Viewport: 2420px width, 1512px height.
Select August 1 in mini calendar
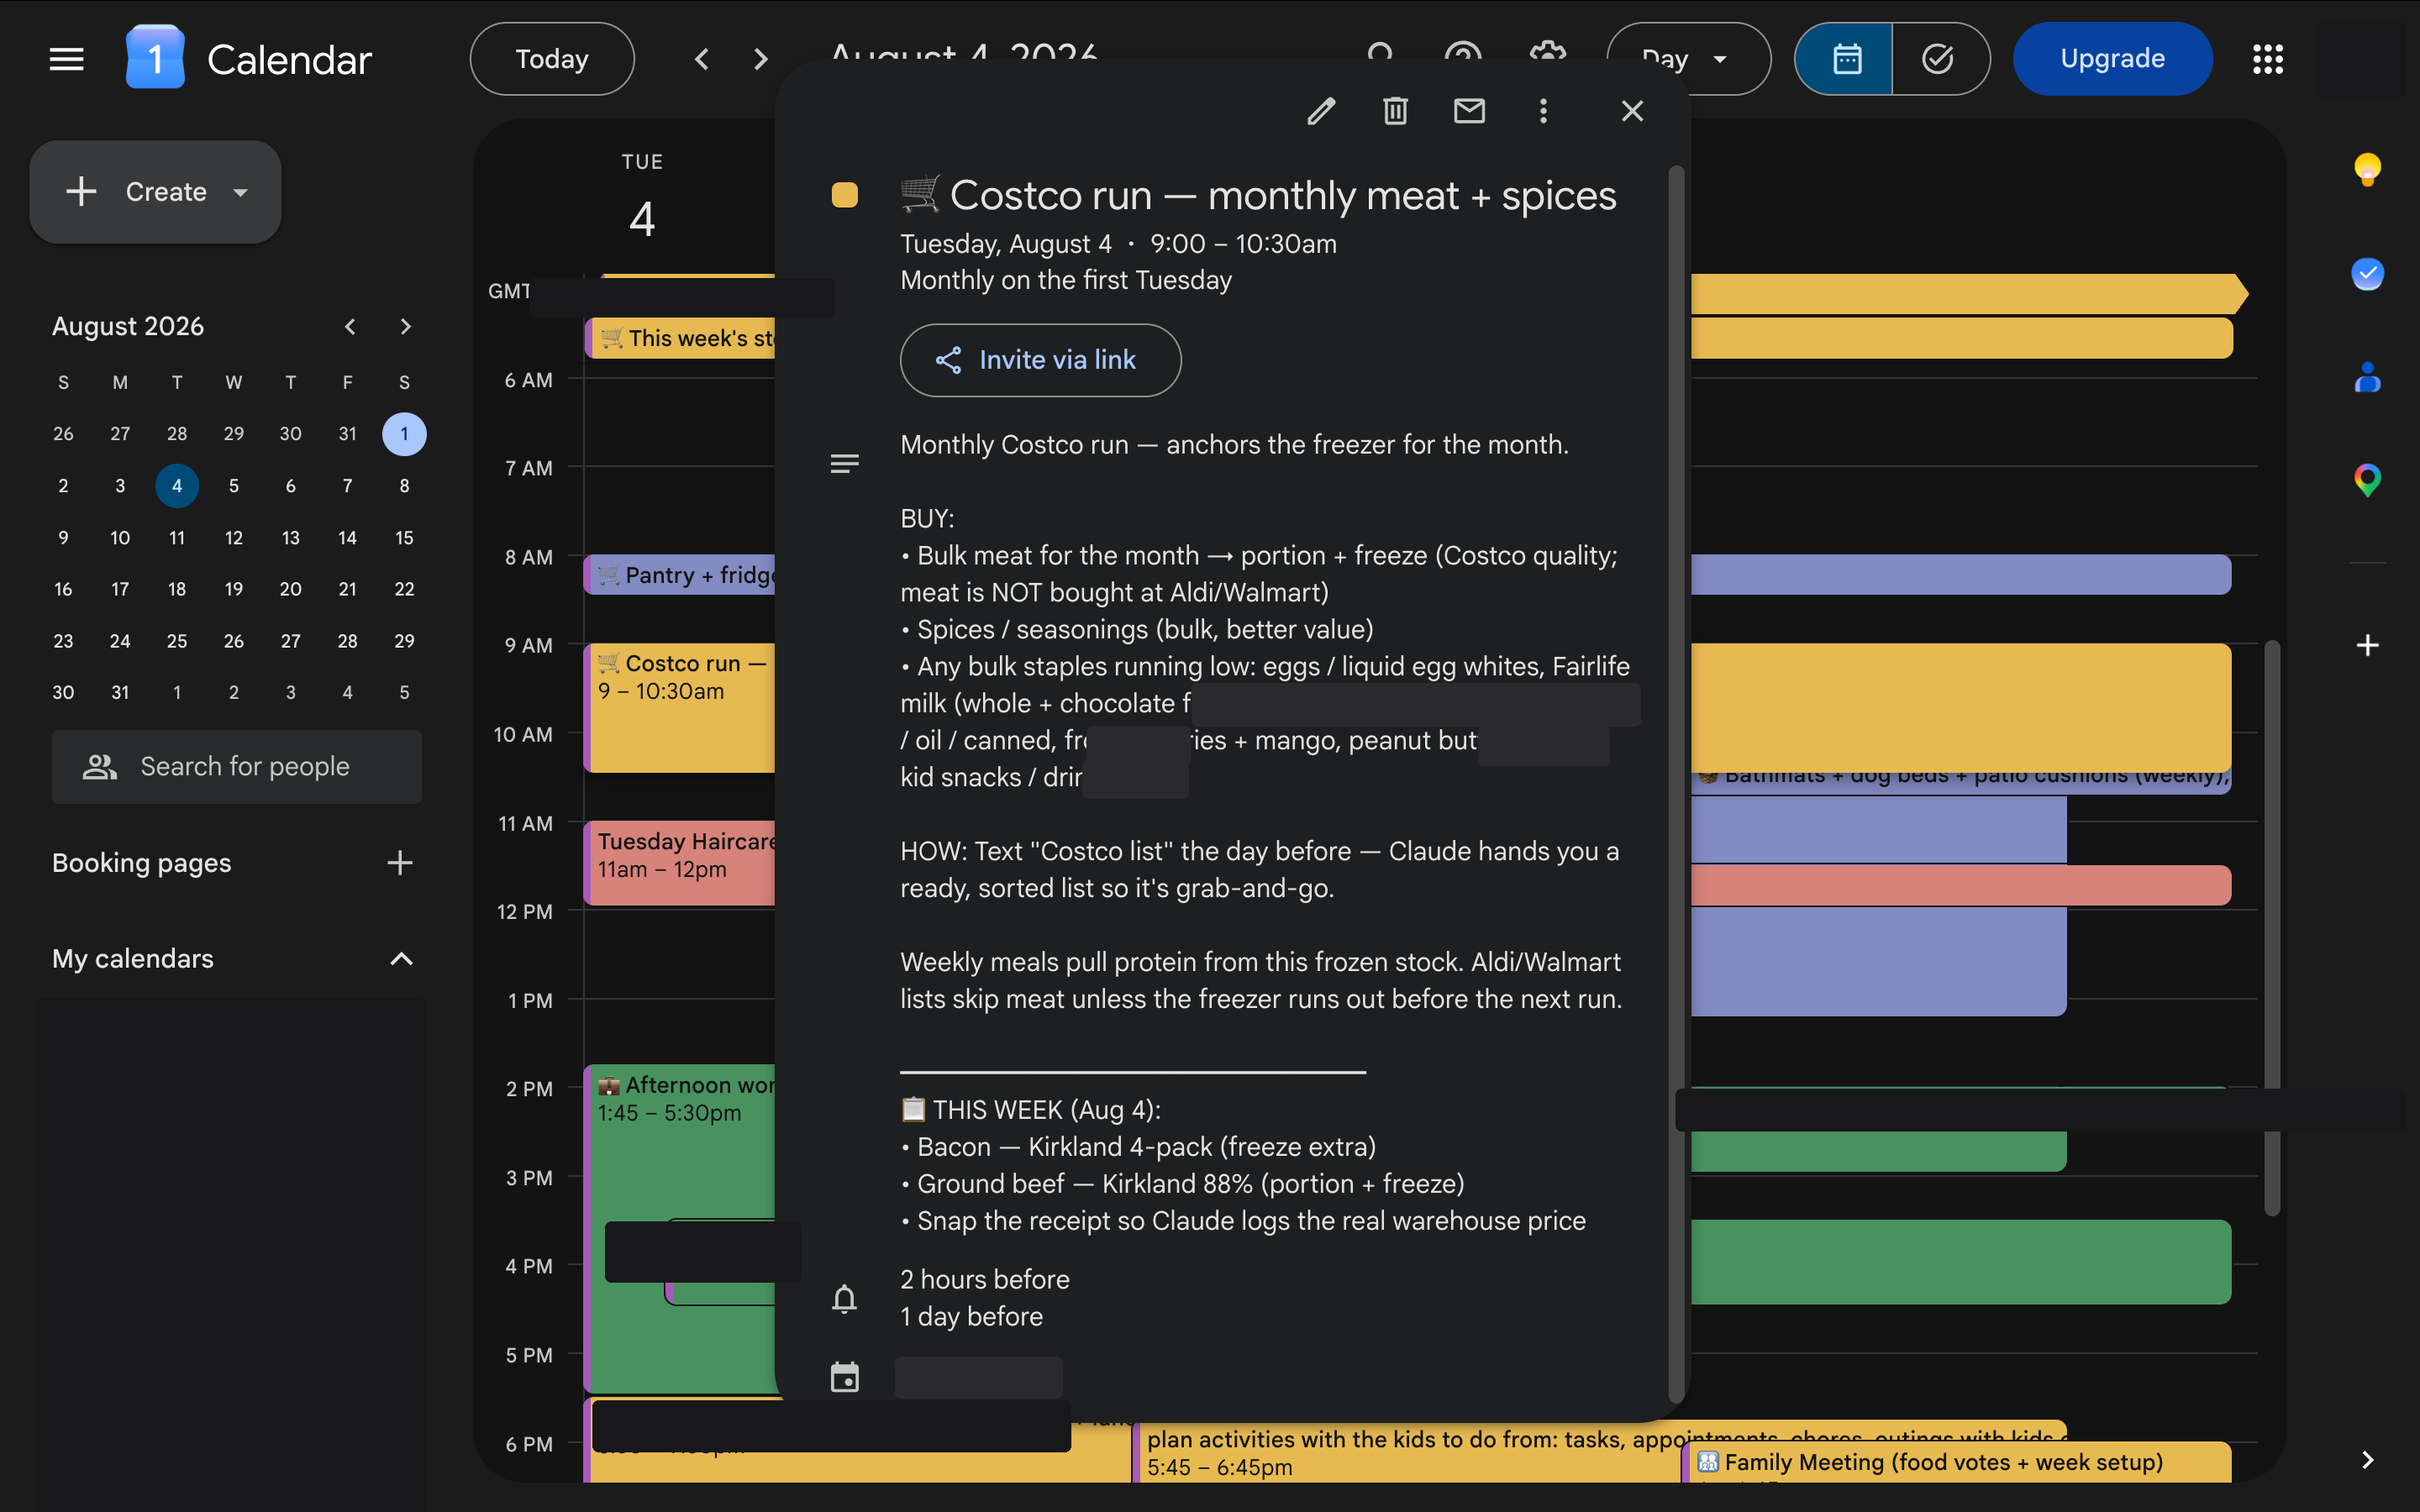[404, 434]
